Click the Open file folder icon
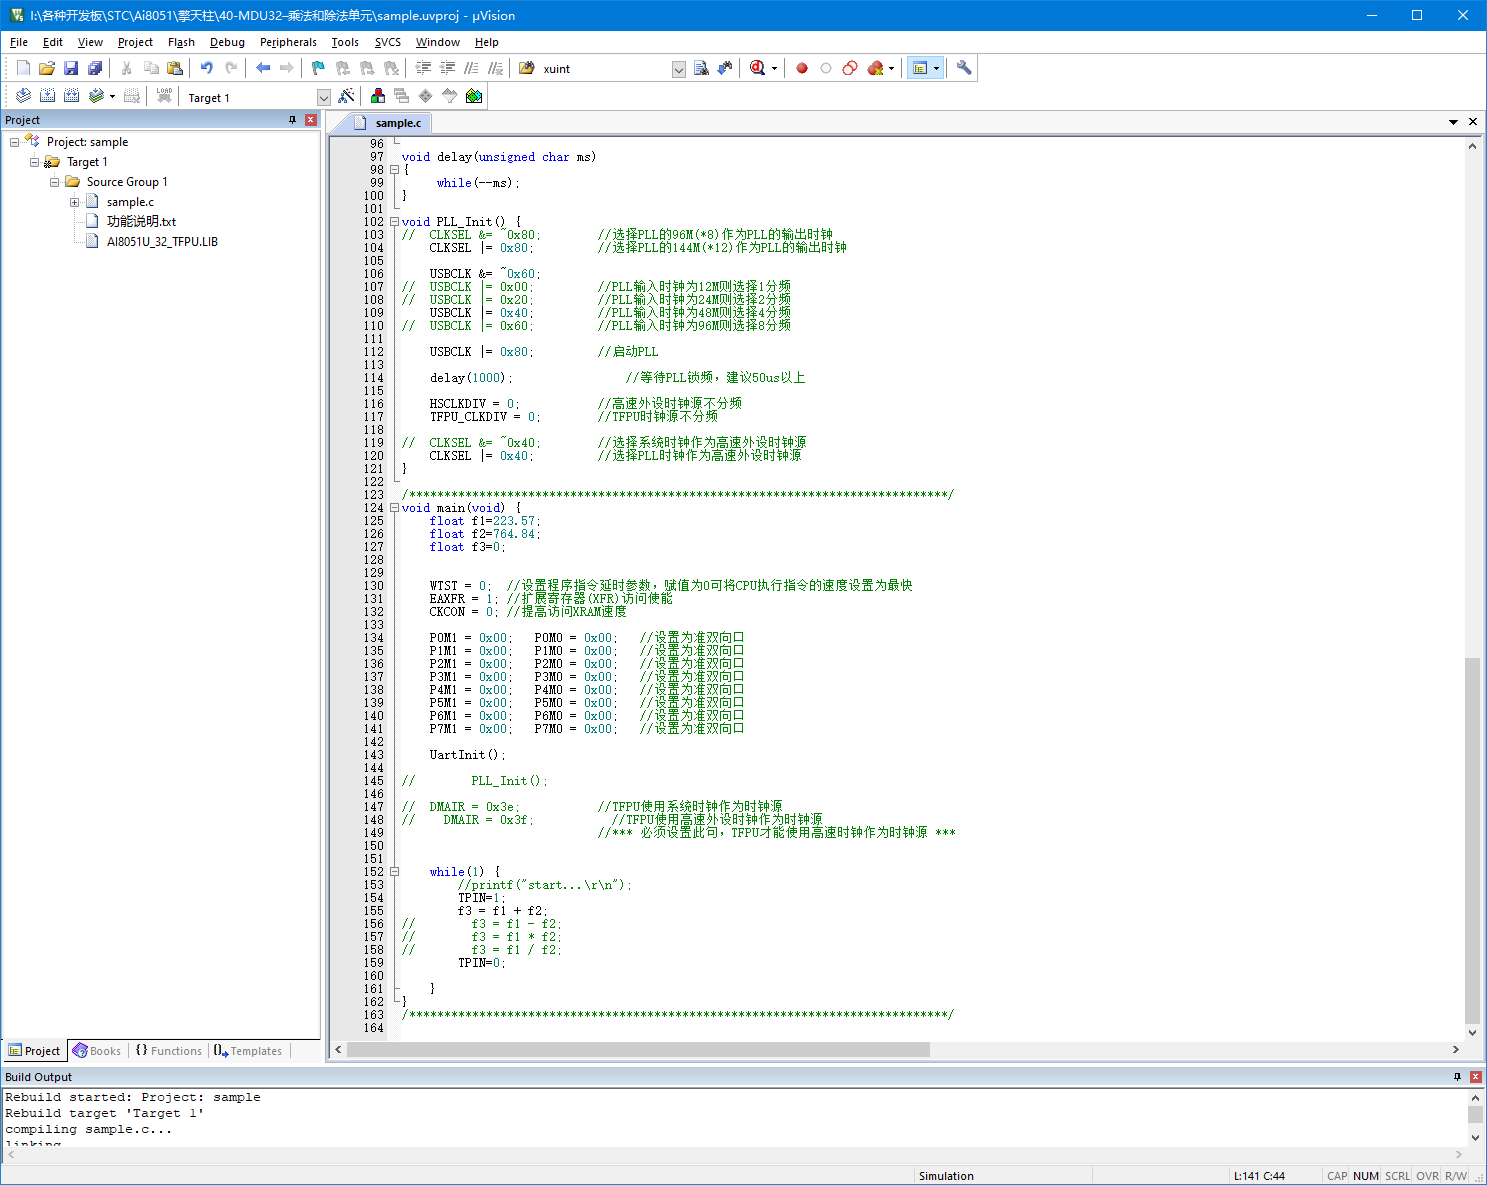Viewport: 1487px width, 1185px height. pos(47,68)
